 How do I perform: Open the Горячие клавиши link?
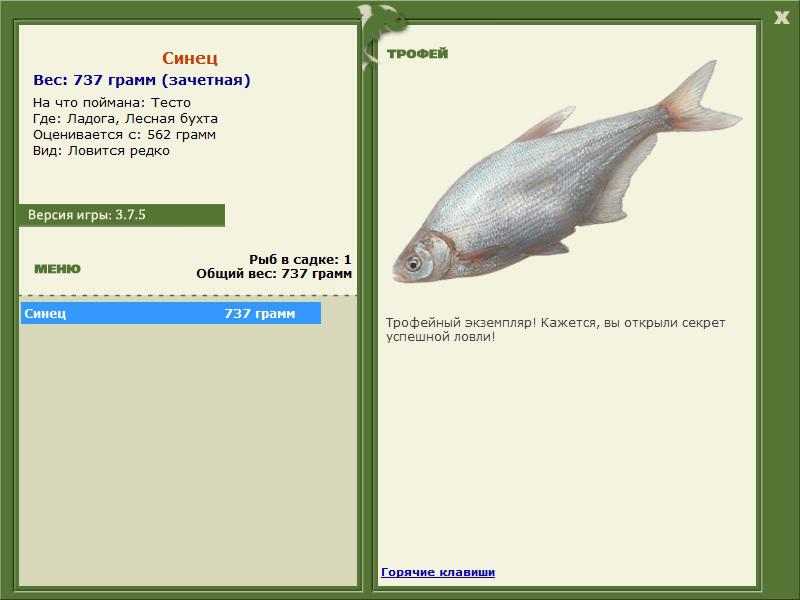(x=438, y=572)
